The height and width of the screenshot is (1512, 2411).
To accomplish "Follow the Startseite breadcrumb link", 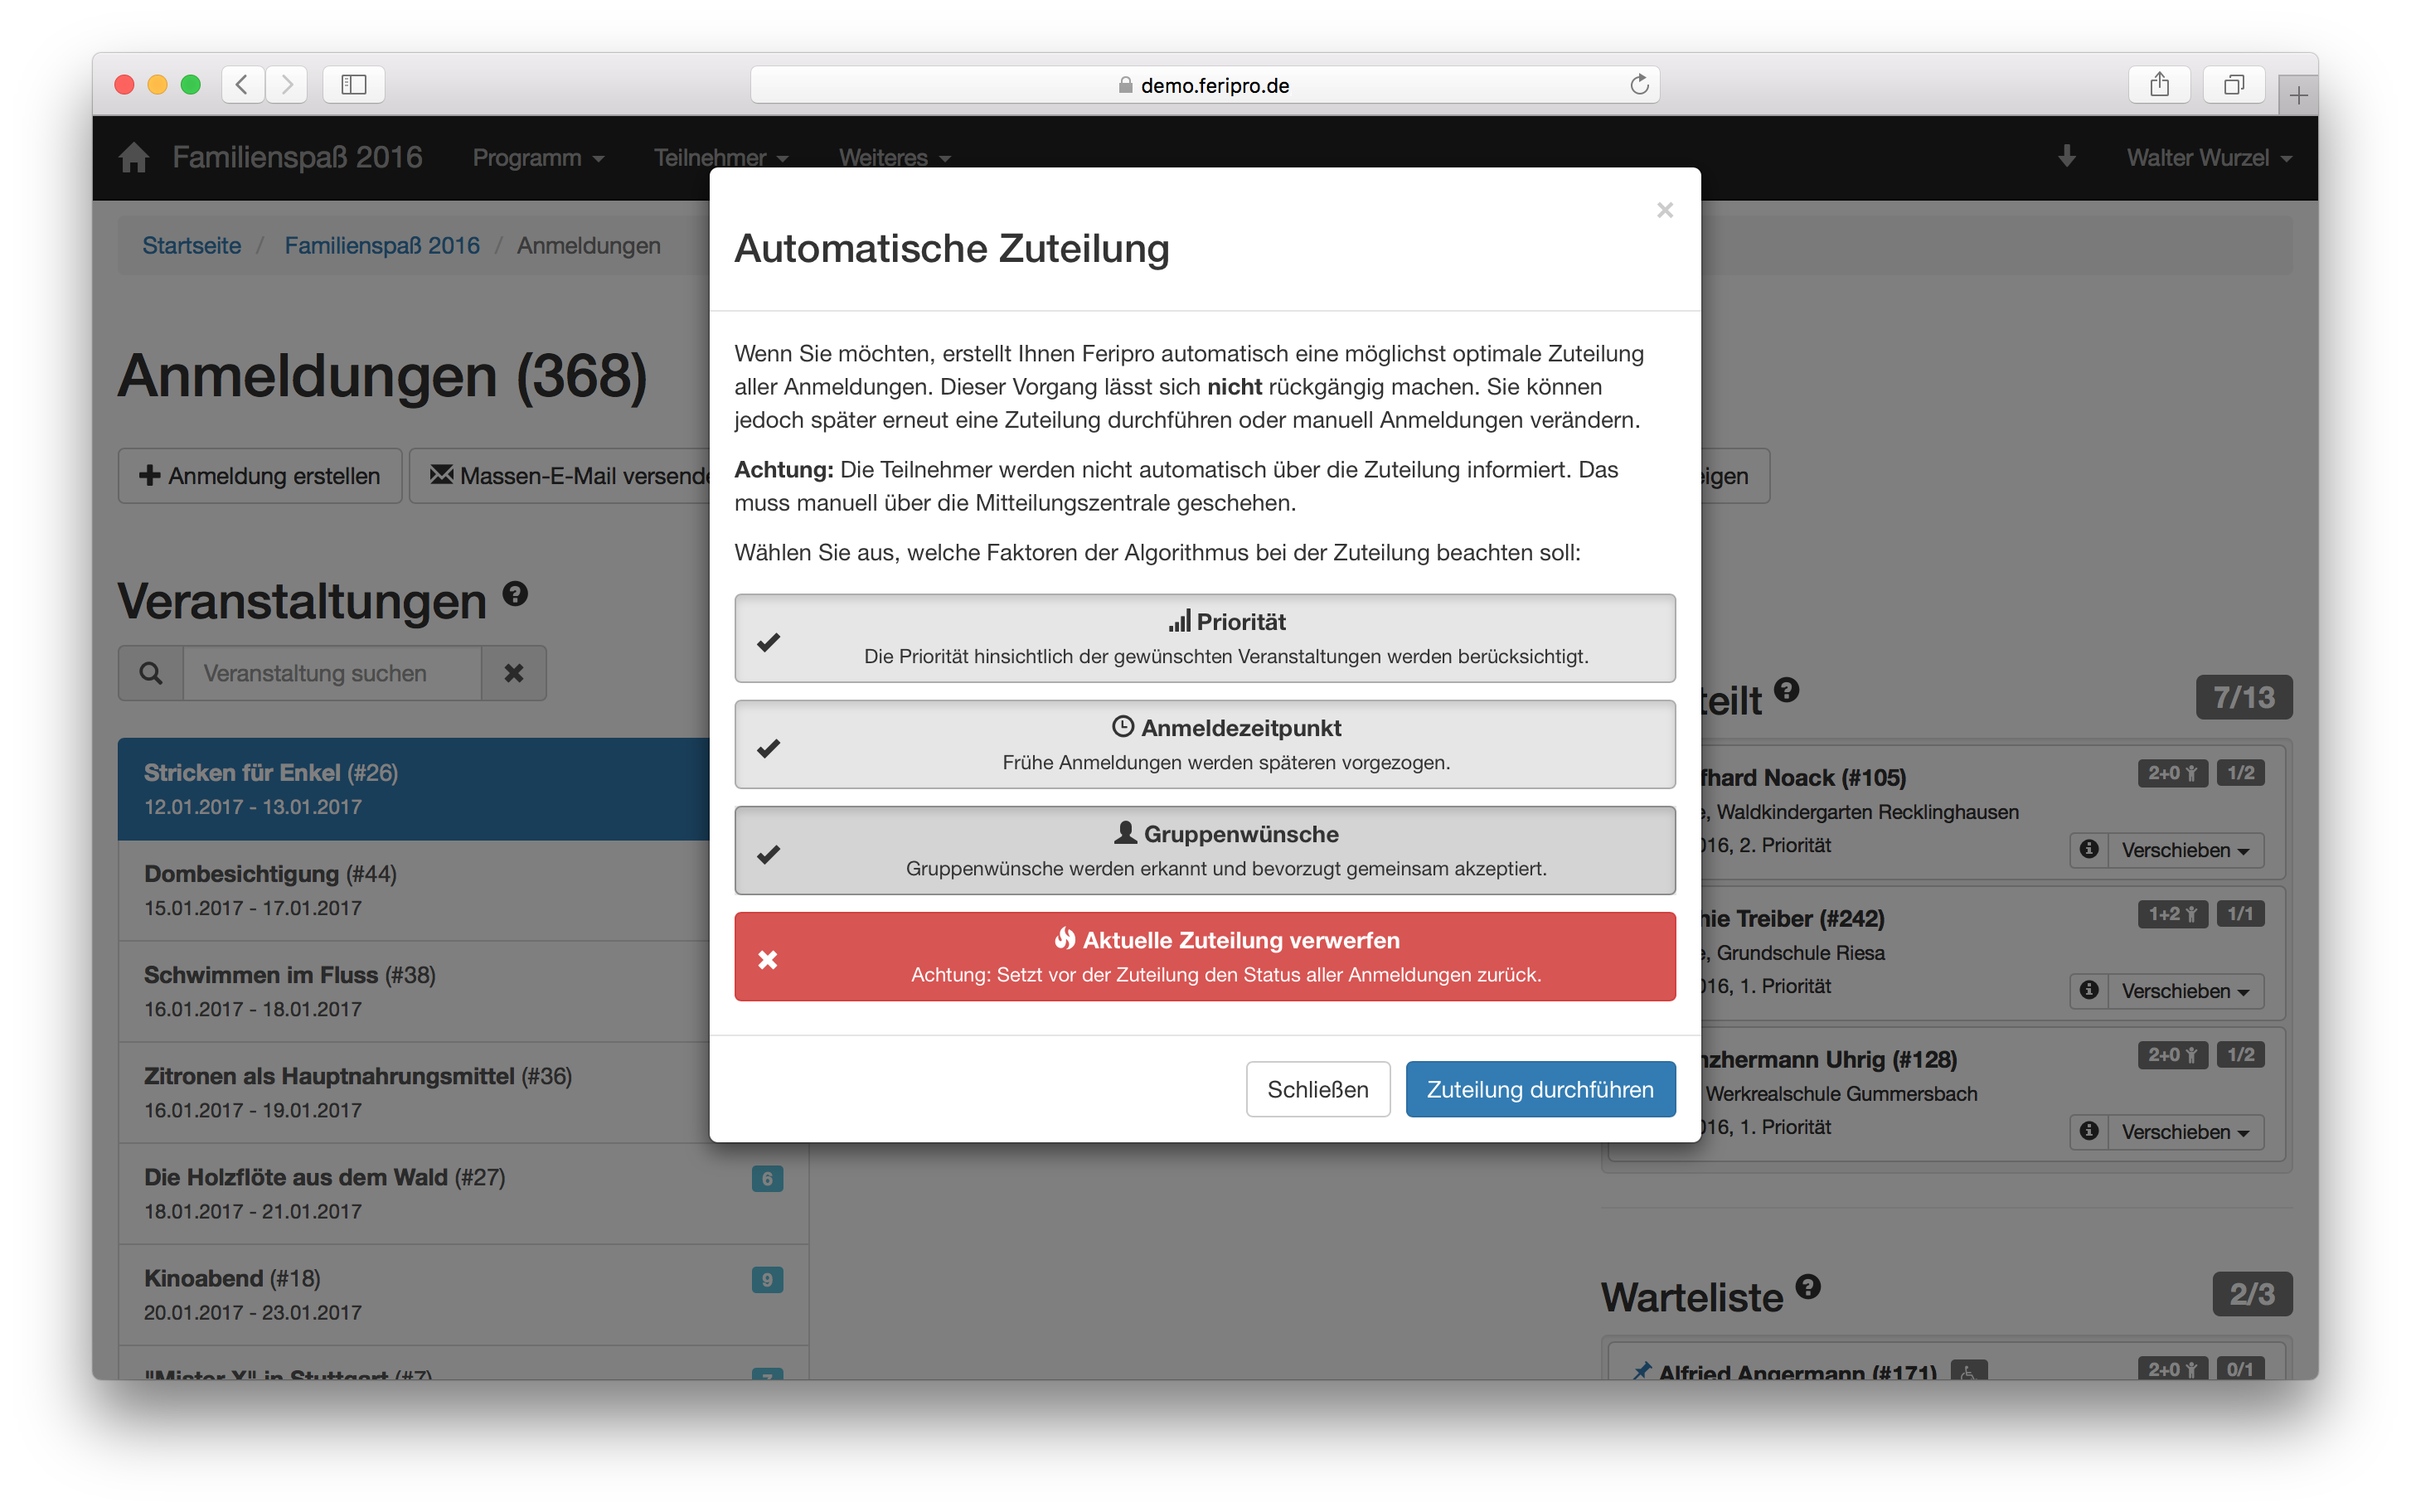I will pos(191,245).
